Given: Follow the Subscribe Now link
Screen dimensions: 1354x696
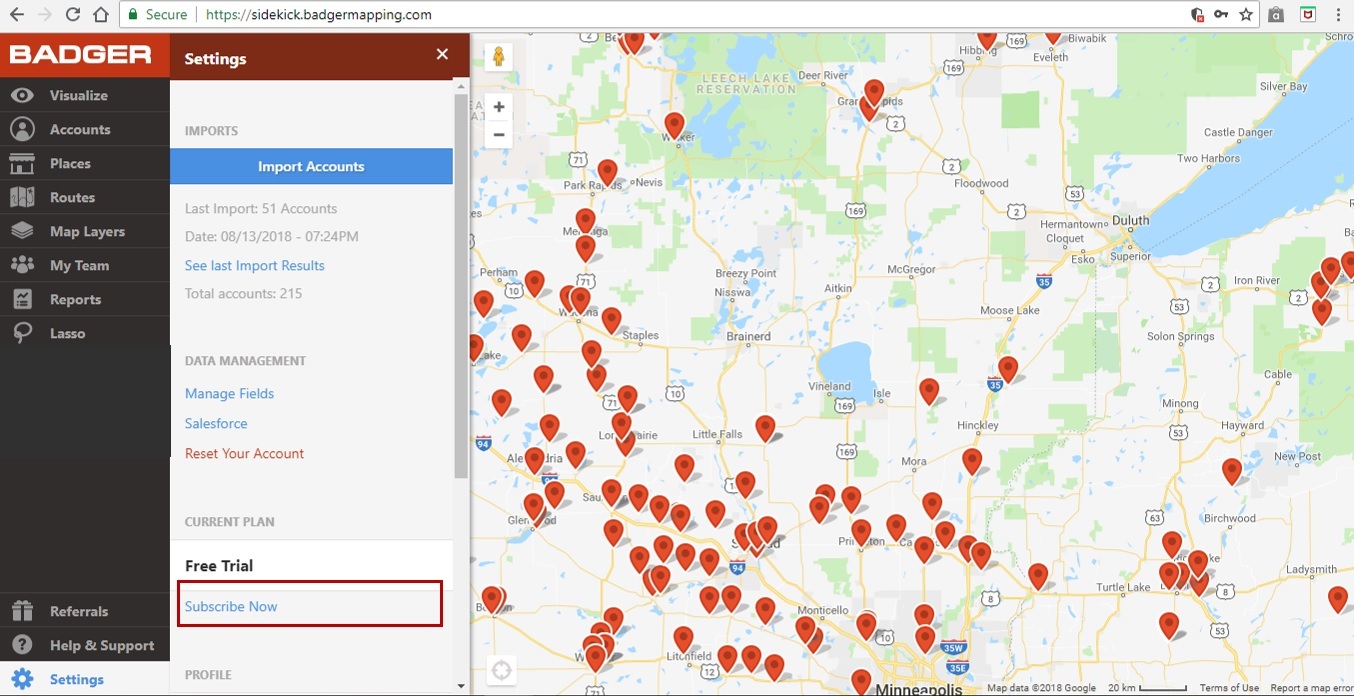Looking at the screenshot, I should pyautogui.click(x=231, y=606).
